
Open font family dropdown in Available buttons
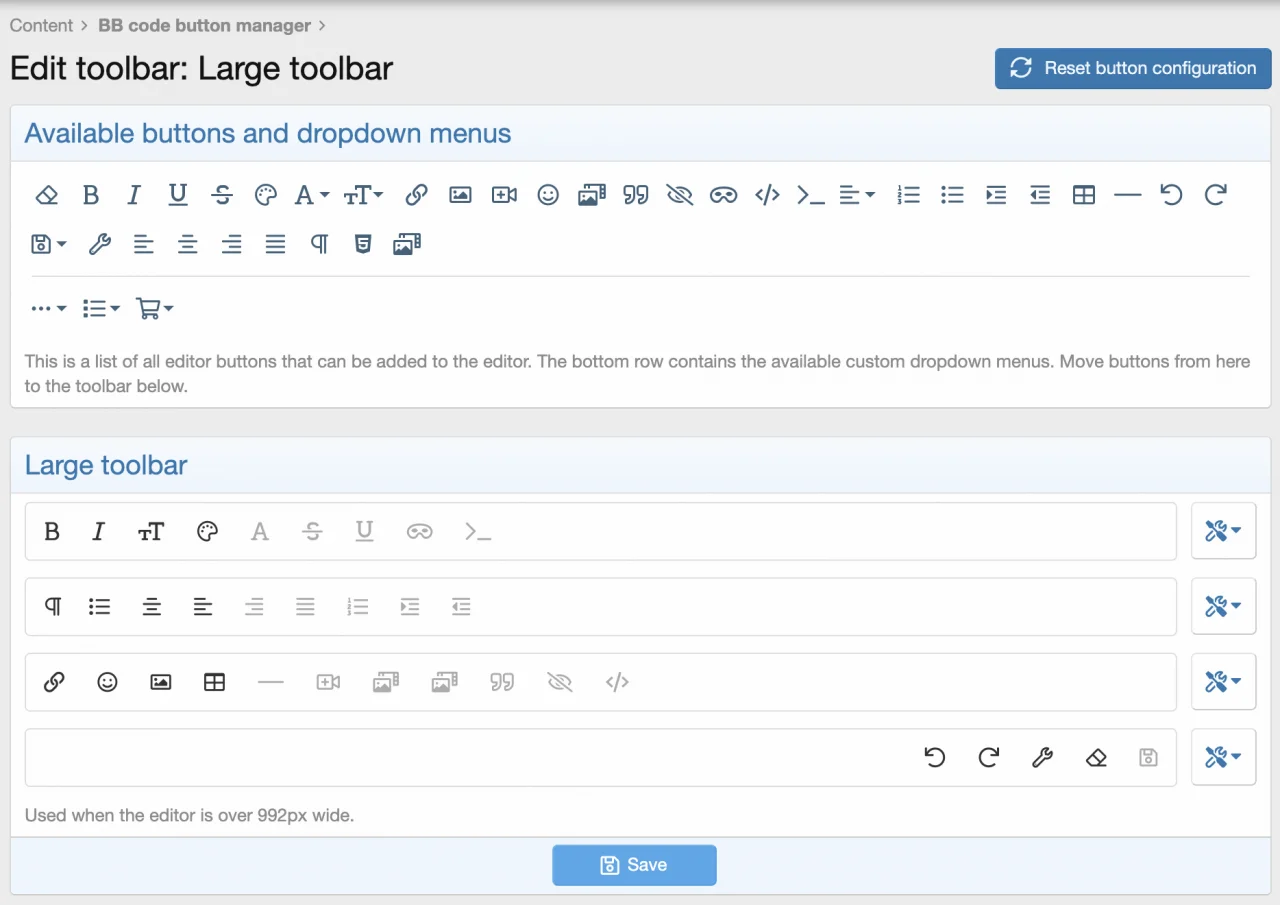point(312,196)
